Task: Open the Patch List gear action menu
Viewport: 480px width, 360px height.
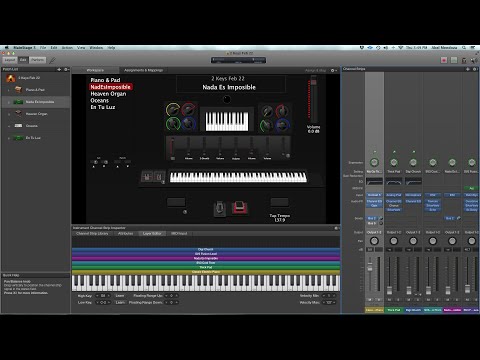Action: coord(66,69)
